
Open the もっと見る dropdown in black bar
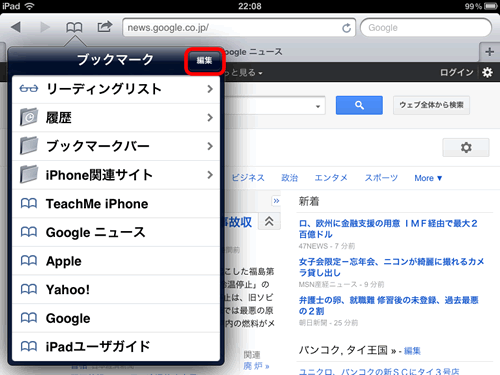coord(243,72)
